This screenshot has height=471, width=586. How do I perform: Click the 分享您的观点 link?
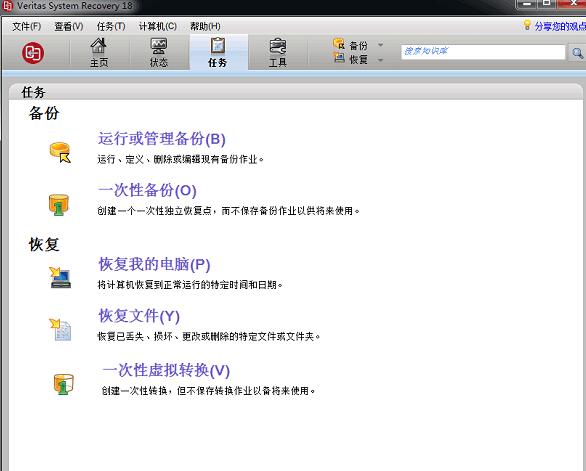560,26
